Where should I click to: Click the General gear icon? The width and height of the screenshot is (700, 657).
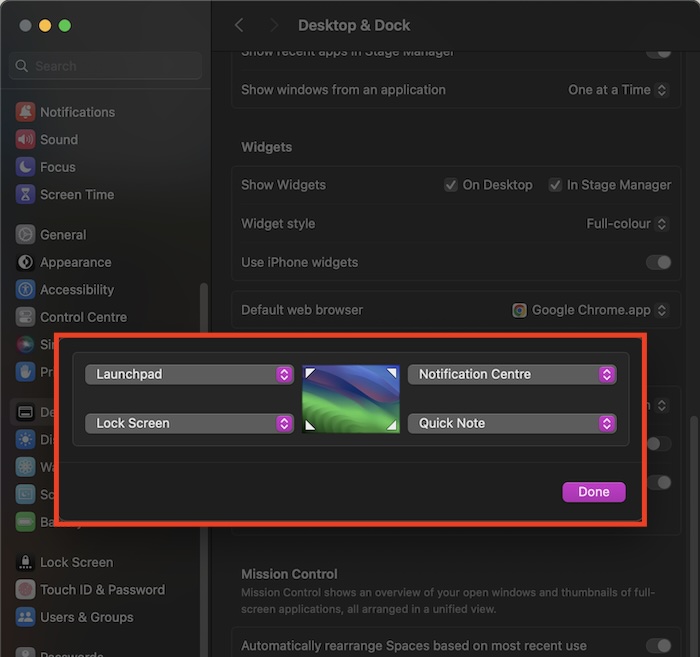point(25,235)
